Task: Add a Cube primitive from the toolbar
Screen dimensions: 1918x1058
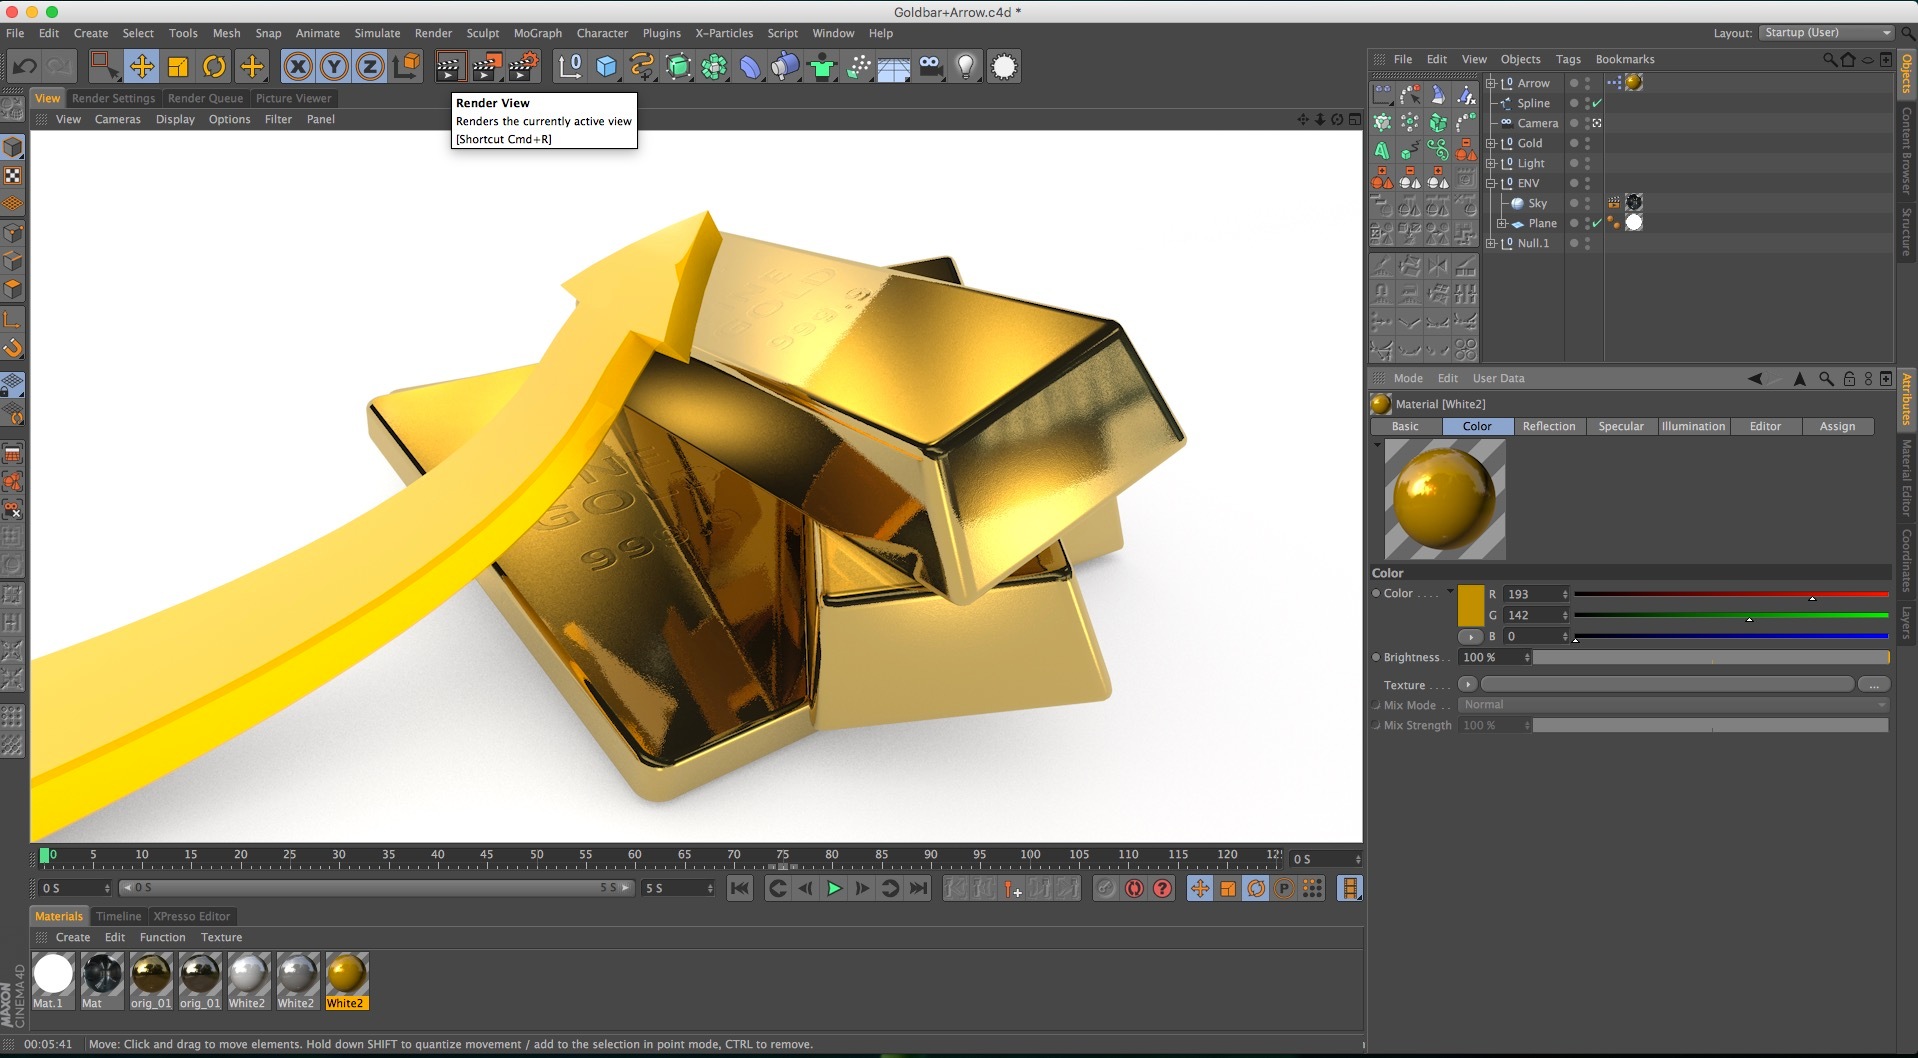Action: pos(606,67)
